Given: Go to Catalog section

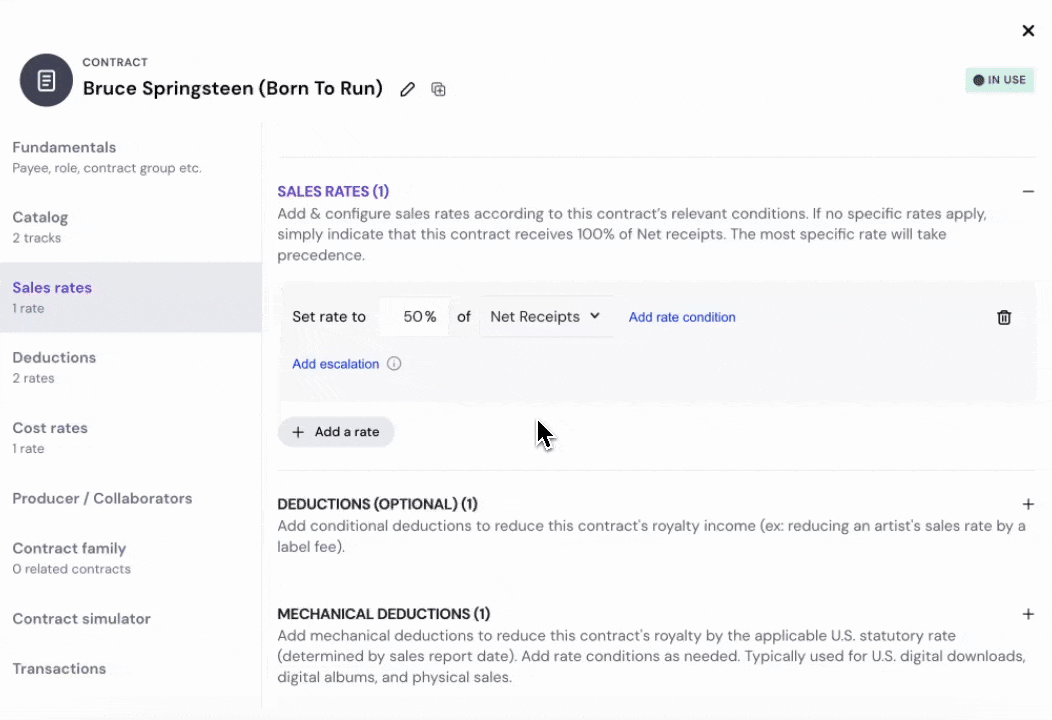Looking at the screenshot, I should [131, 227].
